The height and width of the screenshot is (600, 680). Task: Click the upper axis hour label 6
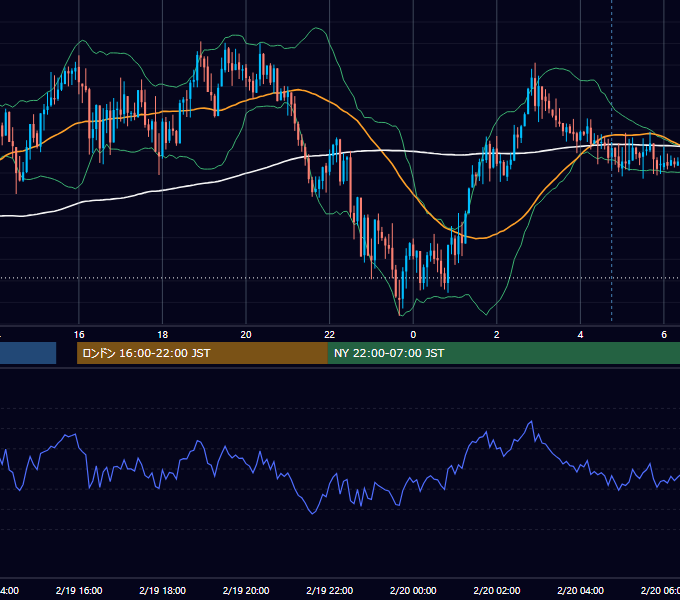[664, 335]
